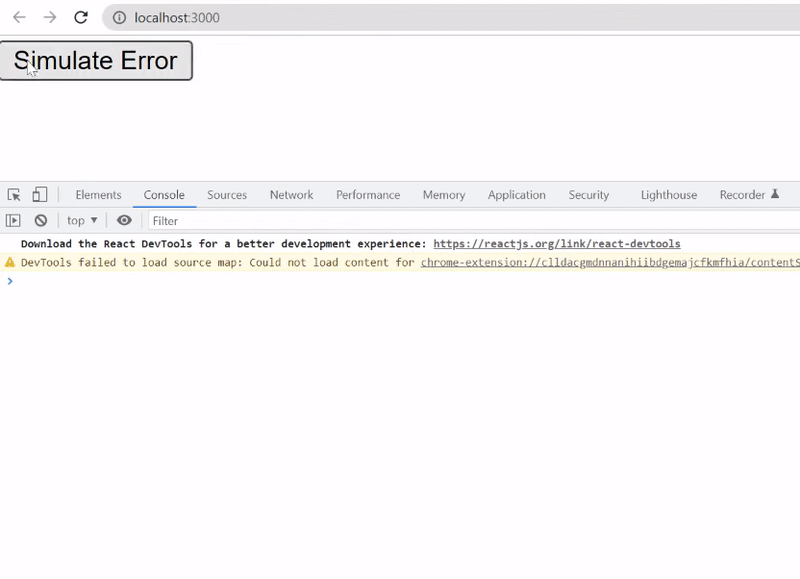This screenshot has height=579, width=800.
Task: Toggle the device toolbar icon
Action: pos(40,195)
